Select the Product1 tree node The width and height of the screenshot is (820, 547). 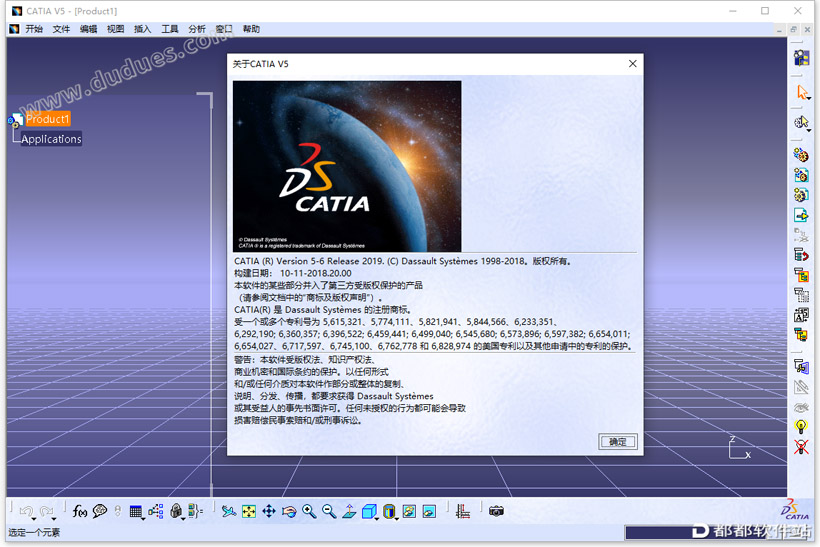click(x=48, y=119)
